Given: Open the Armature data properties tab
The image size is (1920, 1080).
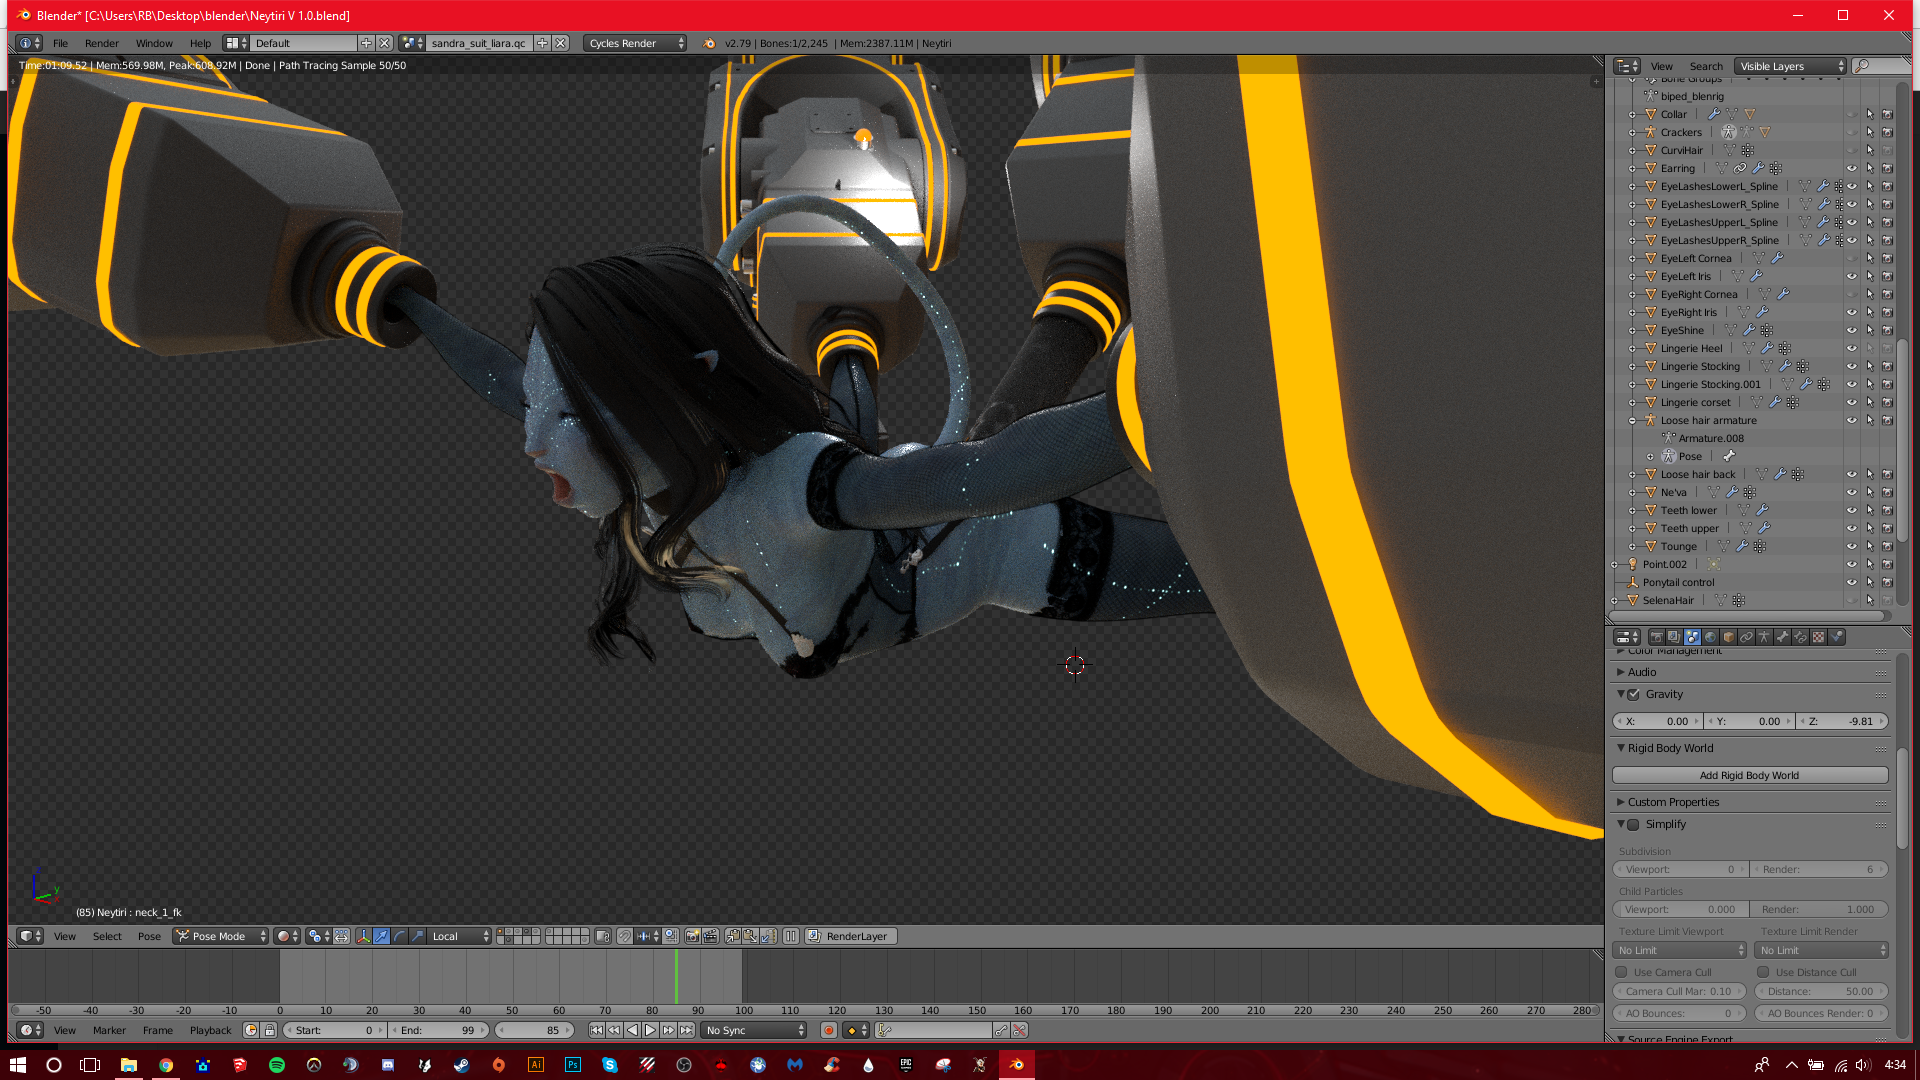Looking at the screenshot, I should pyautogui.click(x=1764, y=637).
